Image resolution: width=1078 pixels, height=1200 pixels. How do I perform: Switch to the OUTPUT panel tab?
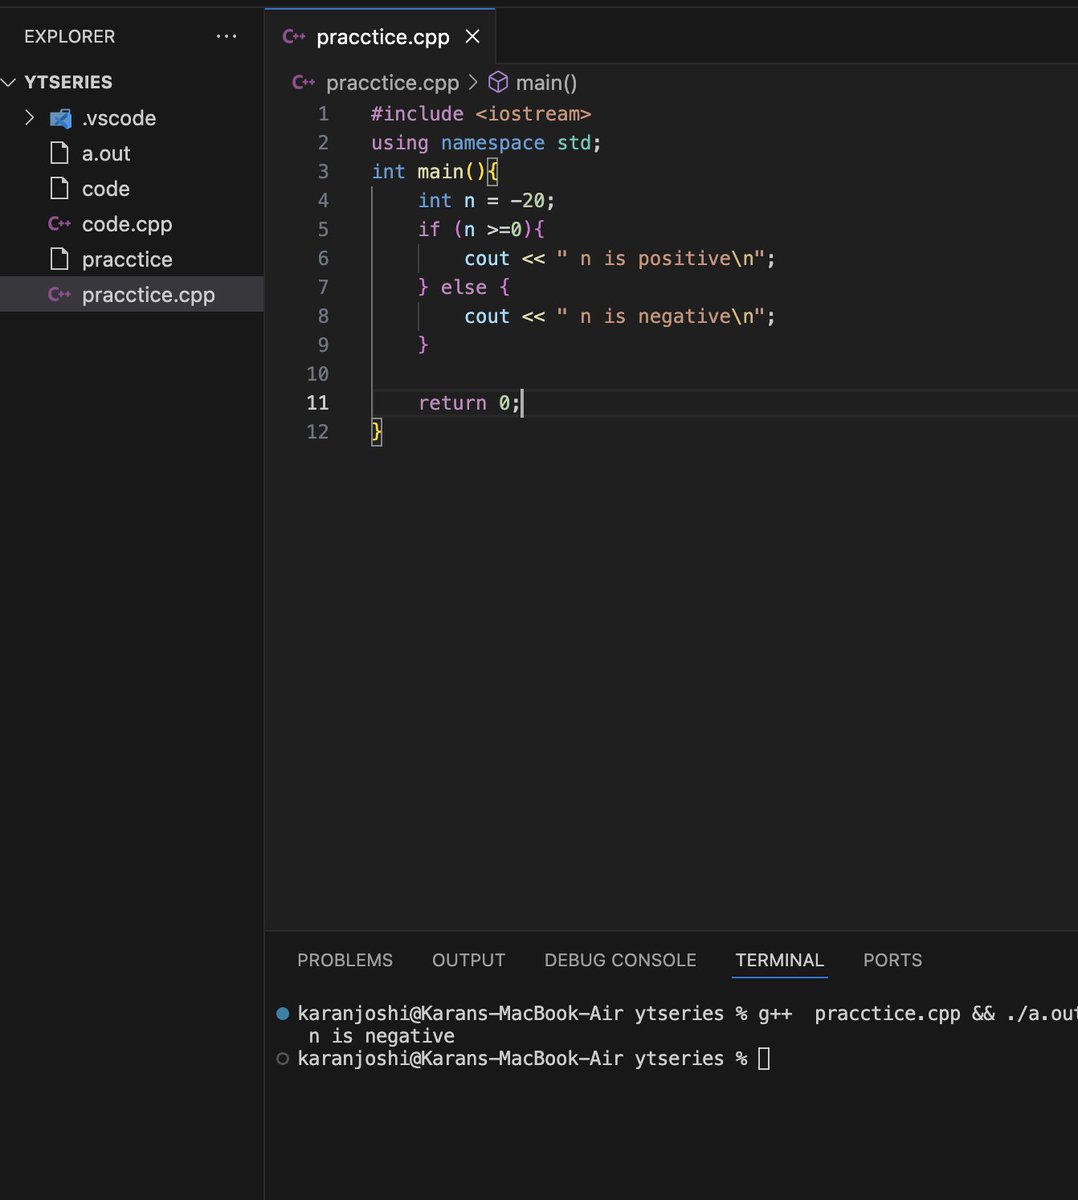coord(469,960)
